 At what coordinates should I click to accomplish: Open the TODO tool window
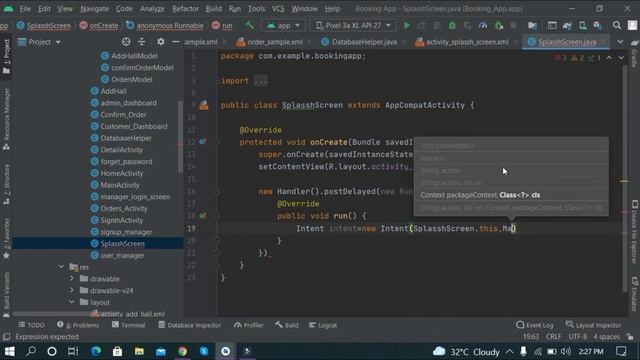[x=31, y=325]
